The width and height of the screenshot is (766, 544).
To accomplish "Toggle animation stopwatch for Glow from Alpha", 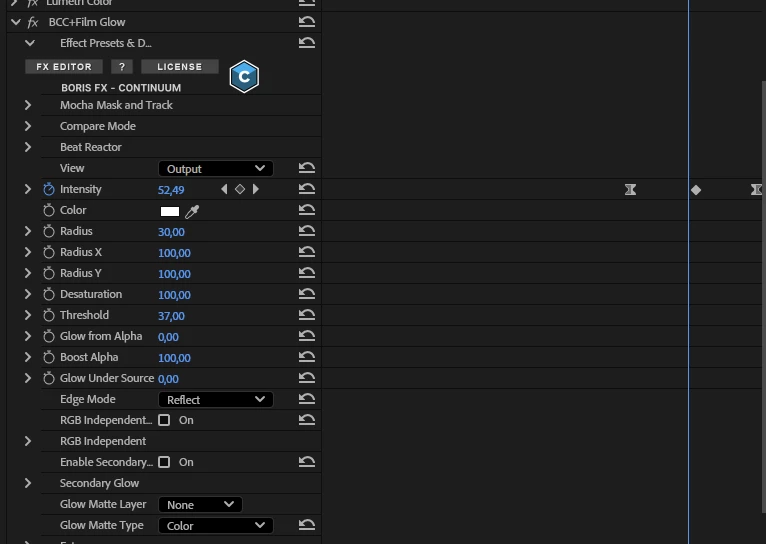I will (x=49, y=336).
